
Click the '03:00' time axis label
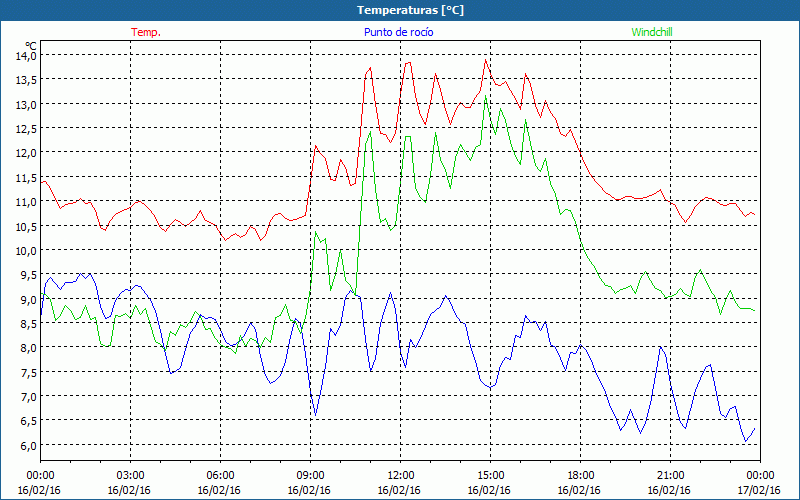click(130, 476)
